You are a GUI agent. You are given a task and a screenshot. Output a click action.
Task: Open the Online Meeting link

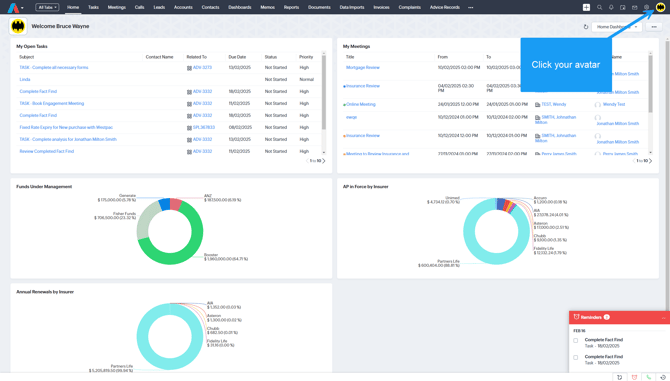pyautogui.click(x=361, y=104)
